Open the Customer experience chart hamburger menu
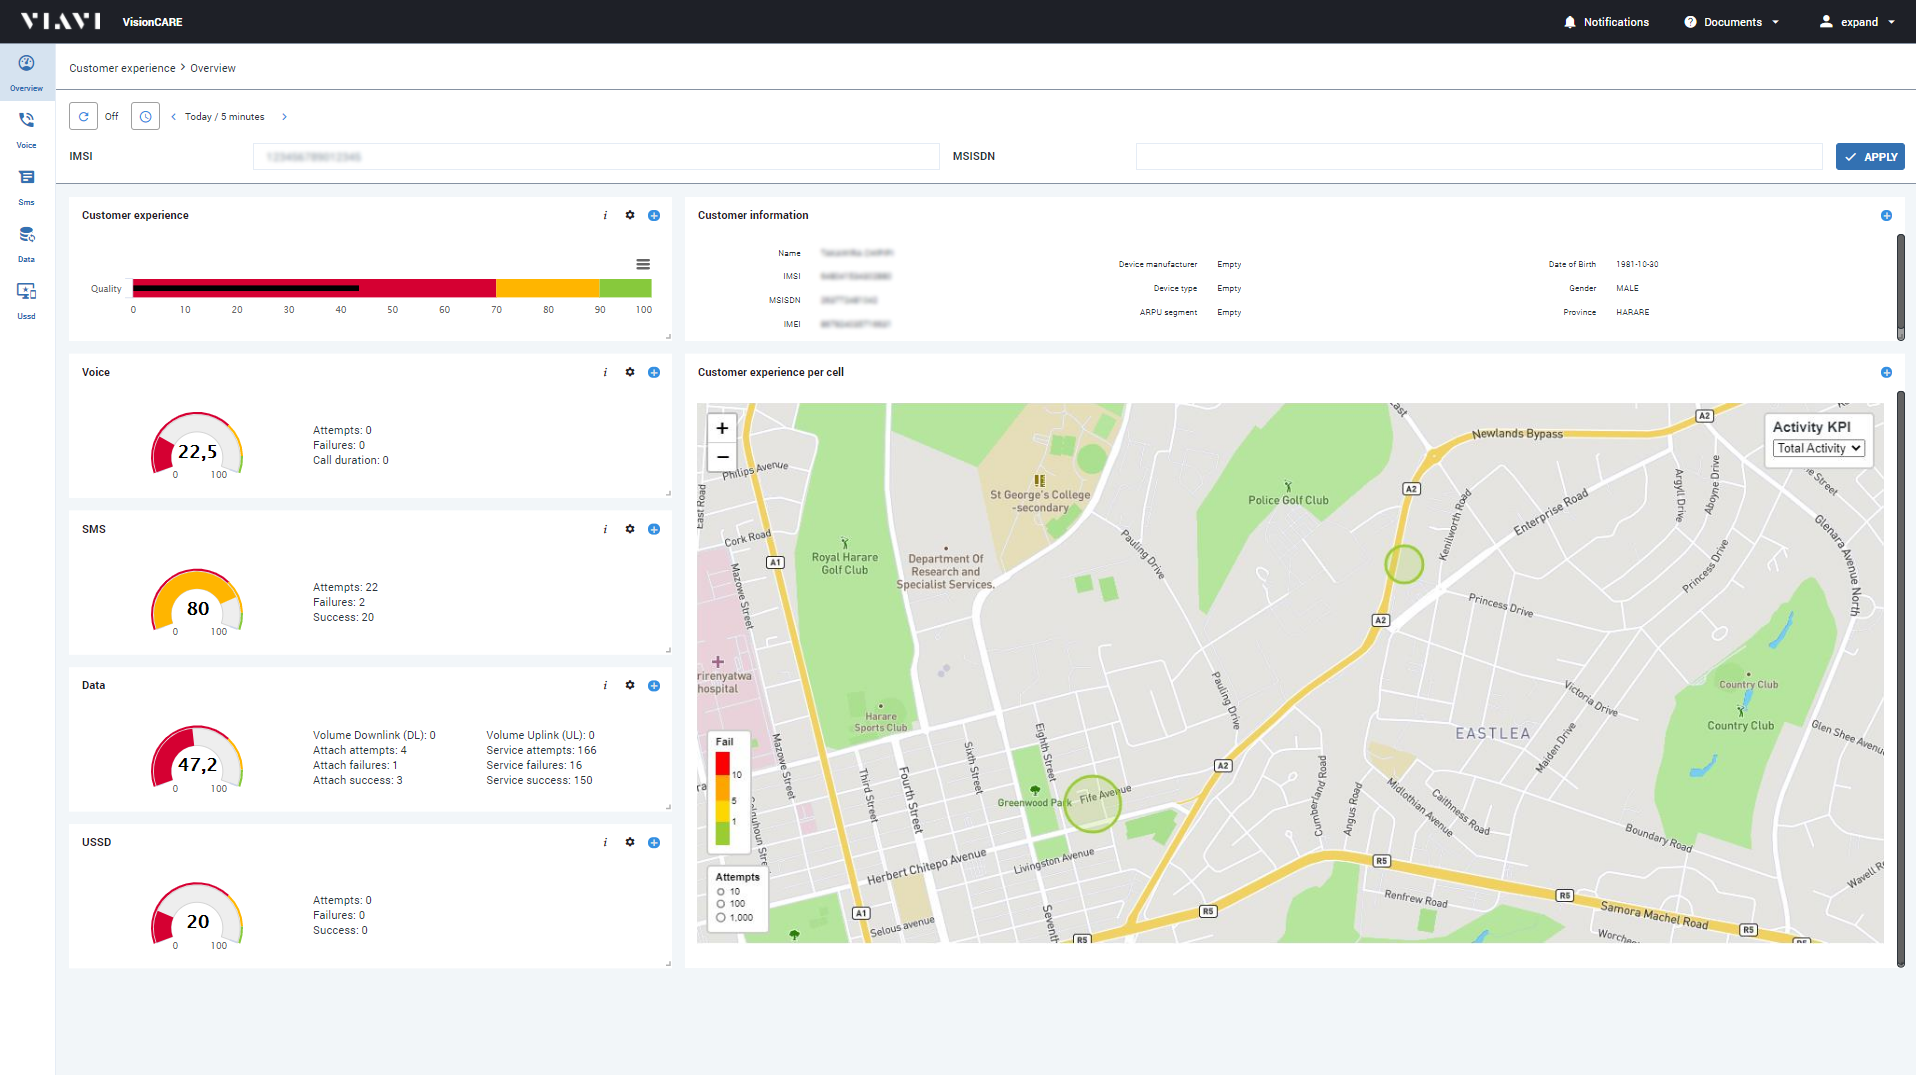Screen dimensions: 1916x1075 coord(643,265)
